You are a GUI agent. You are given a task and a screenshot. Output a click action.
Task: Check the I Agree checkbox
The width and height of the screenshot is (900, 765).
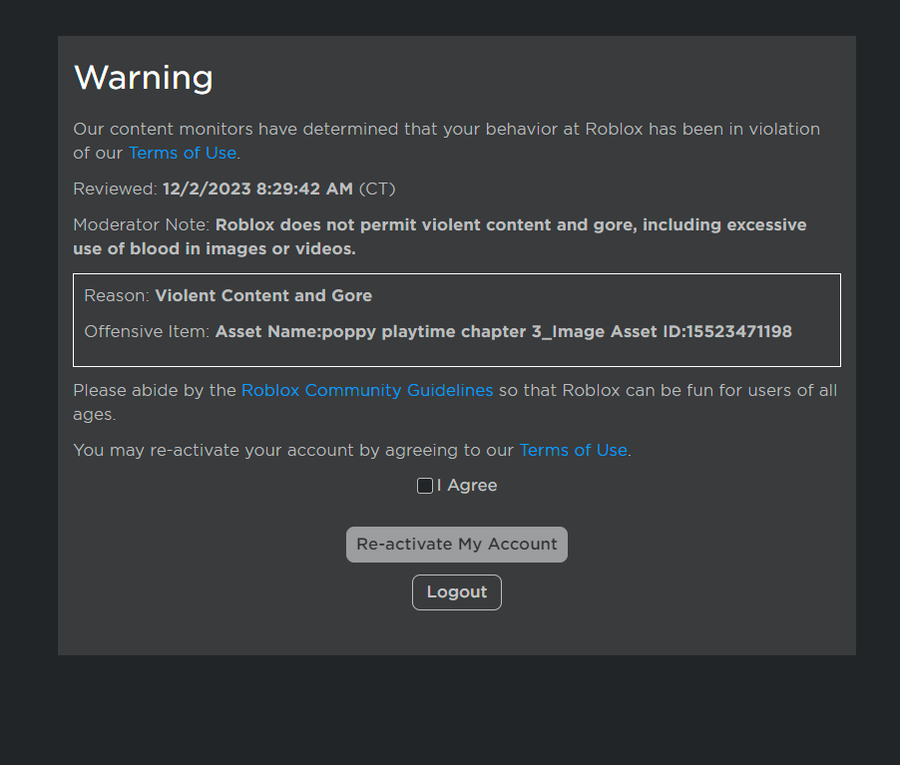click(x=425, y=486)
